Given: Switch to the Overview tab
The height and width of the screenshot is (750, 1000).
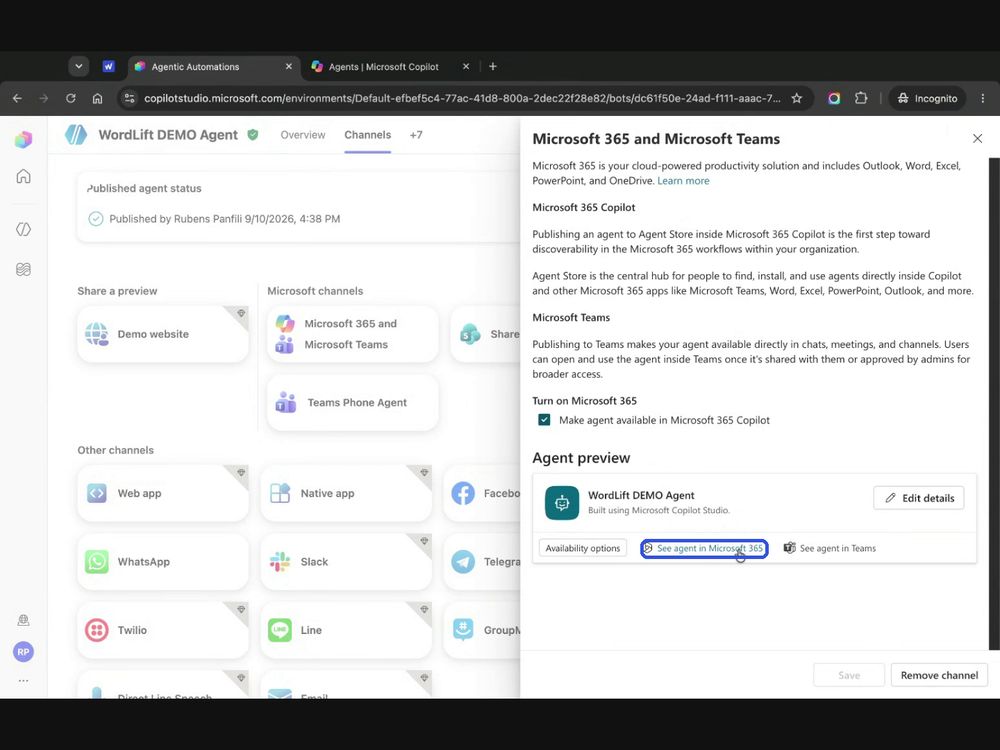Looking at the screenshot, I should pos(303,135).
